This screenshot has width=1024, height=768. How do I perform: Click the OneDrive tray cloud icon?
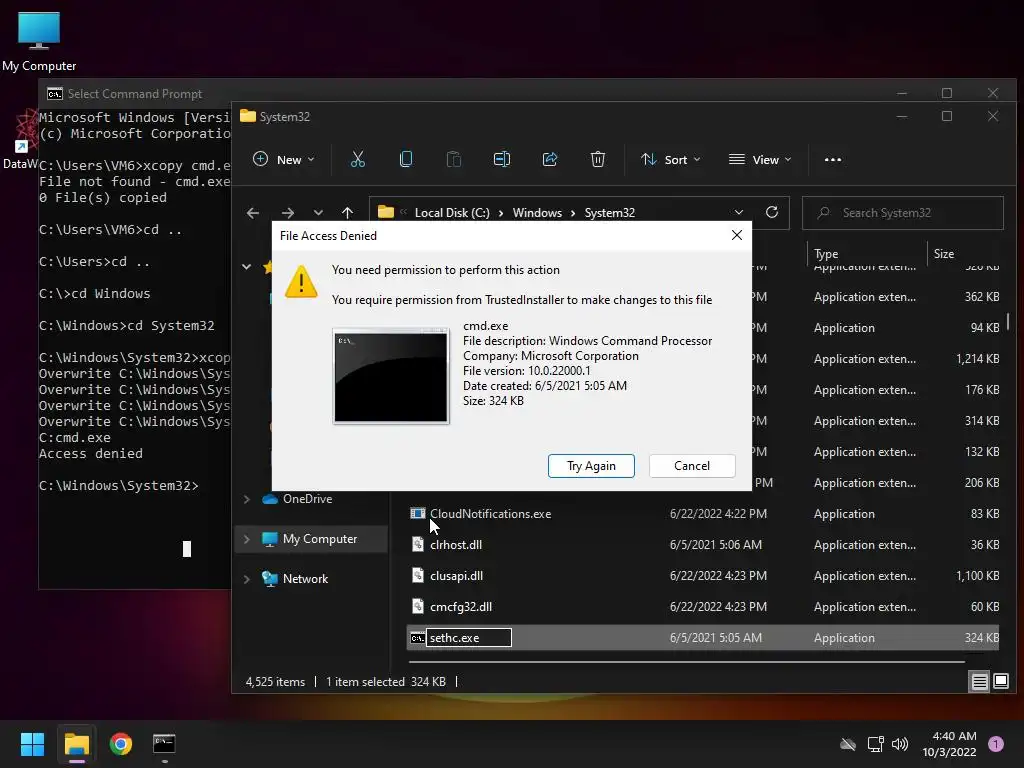[x=848, y=744]
